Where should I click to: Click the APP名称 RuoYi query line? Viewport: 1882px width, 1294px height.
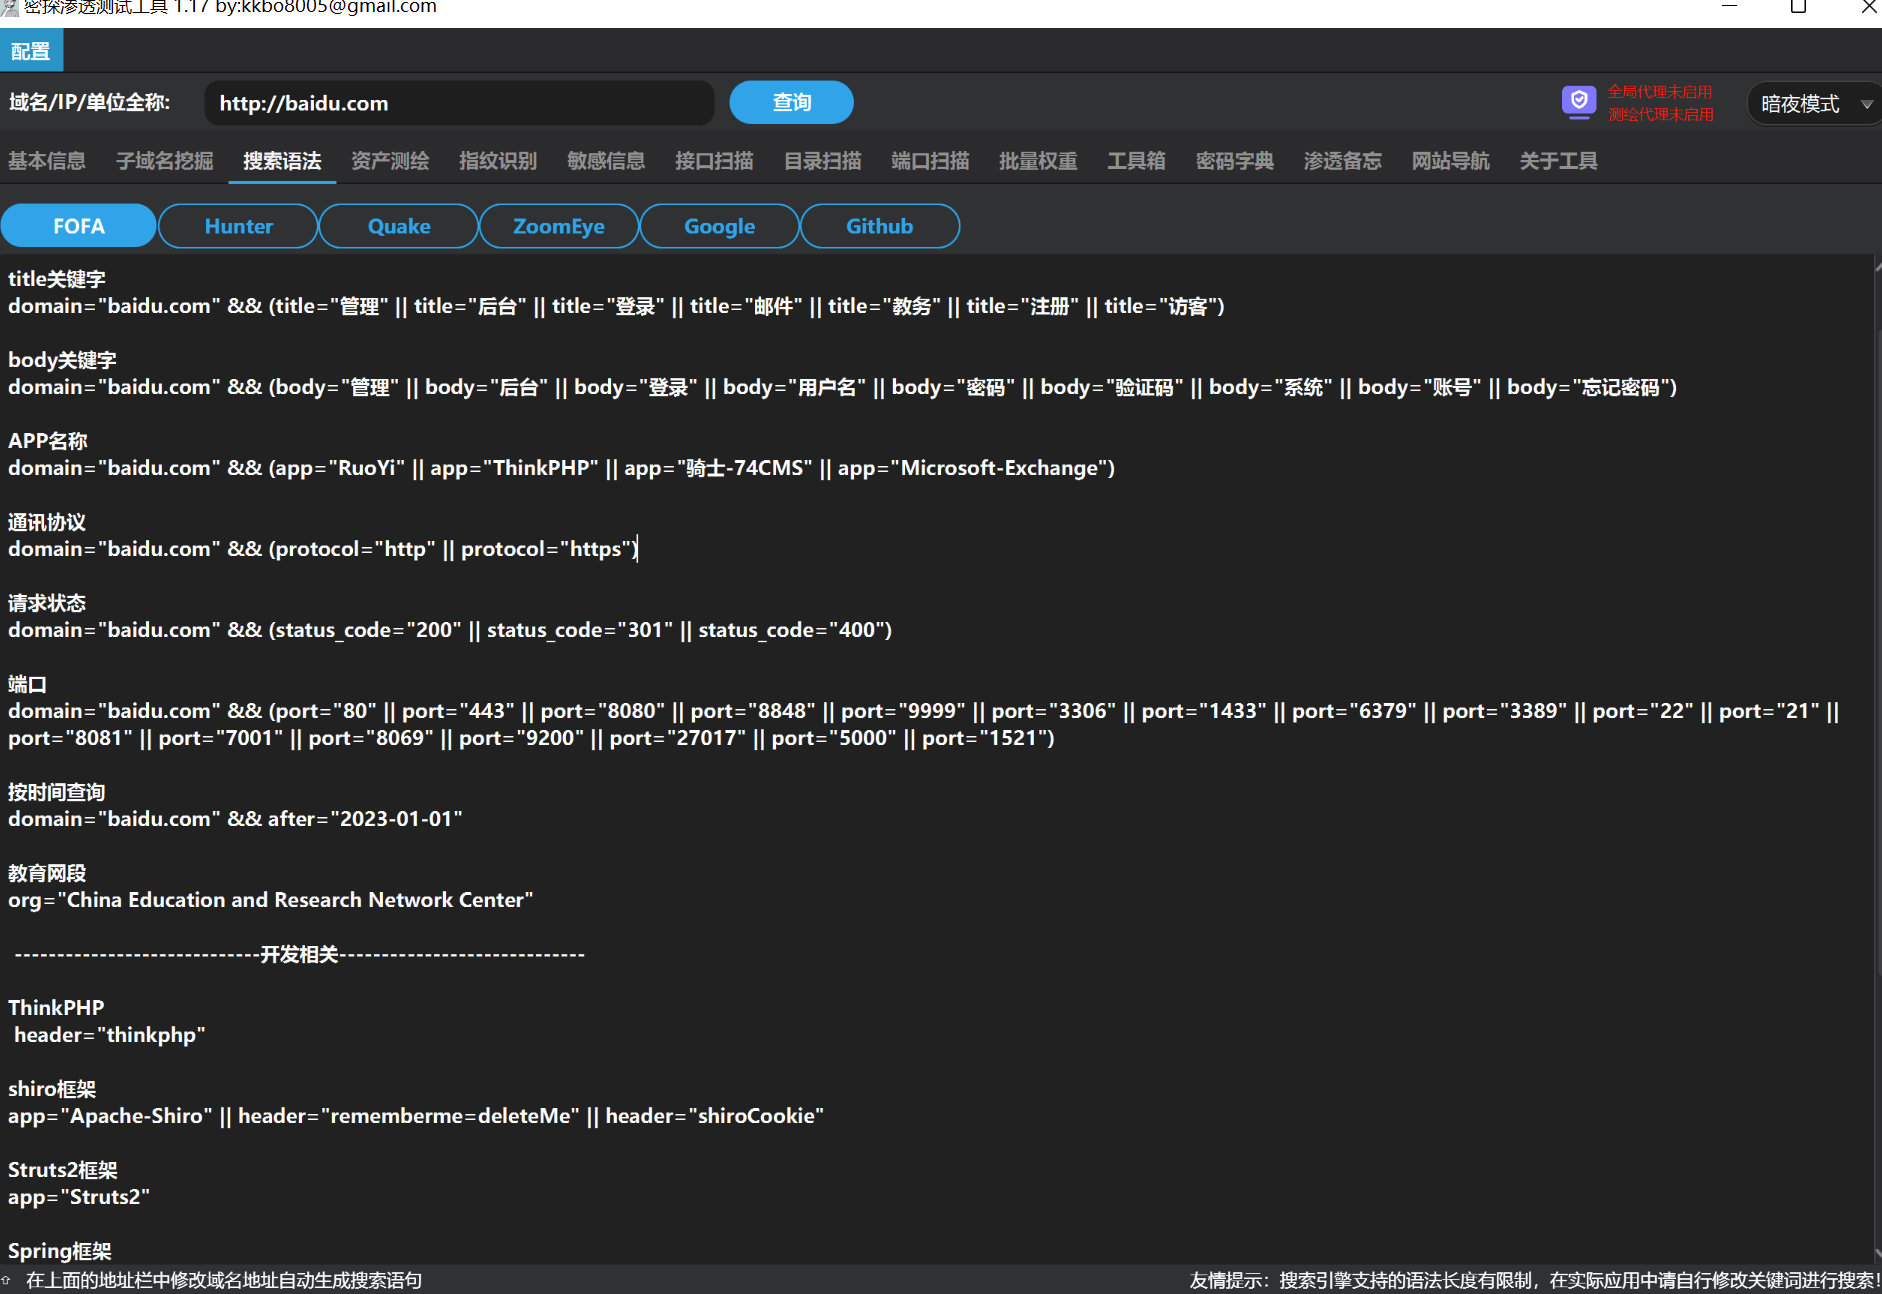(561, 468)
